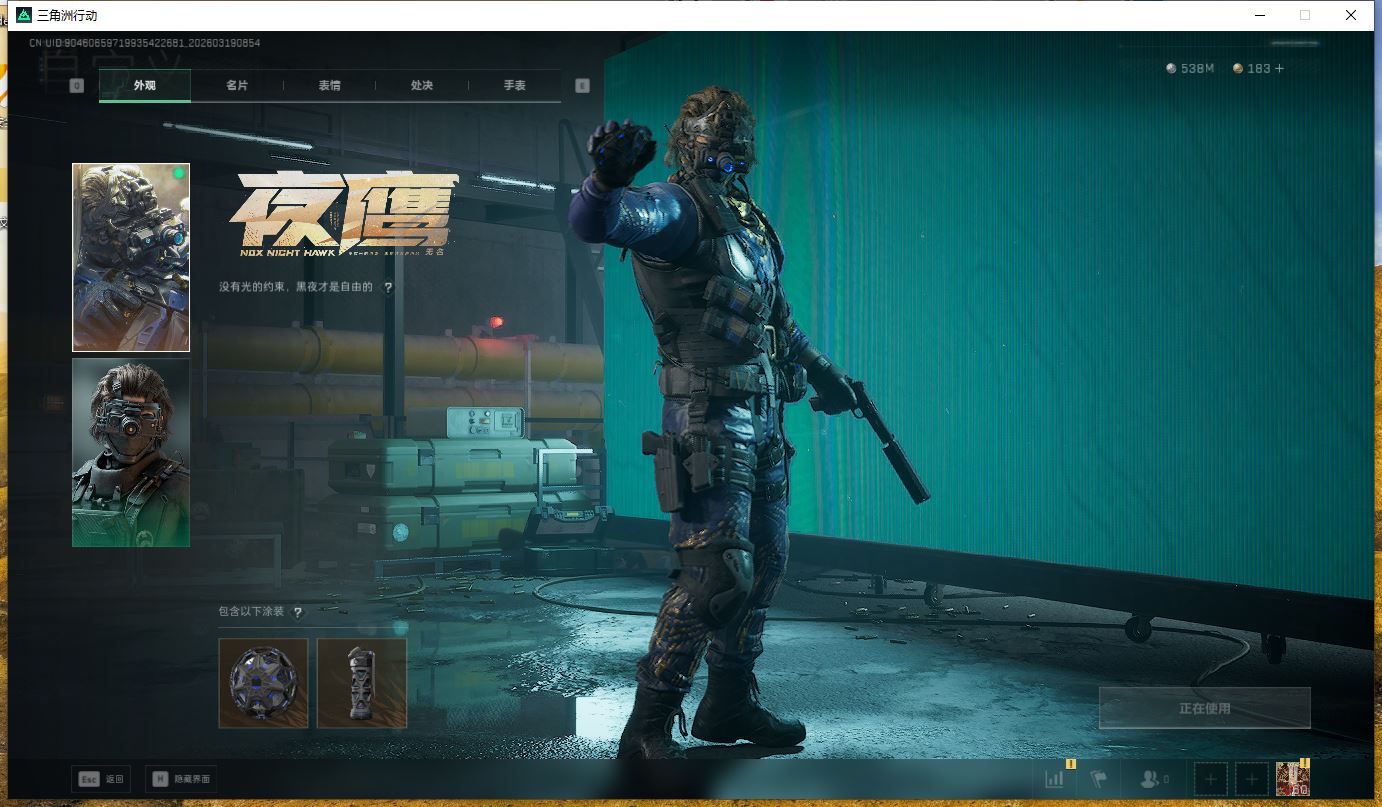The width and height of the screenshot is (1382, 807).
Task: Open the 表情 tab
Action: point(329,86)
